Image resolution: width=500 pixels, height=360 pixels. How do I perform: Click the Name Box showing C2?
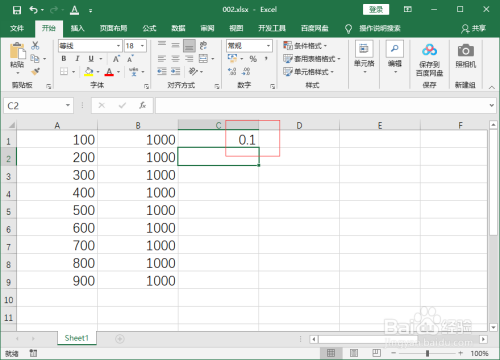[x=38, y=106]
